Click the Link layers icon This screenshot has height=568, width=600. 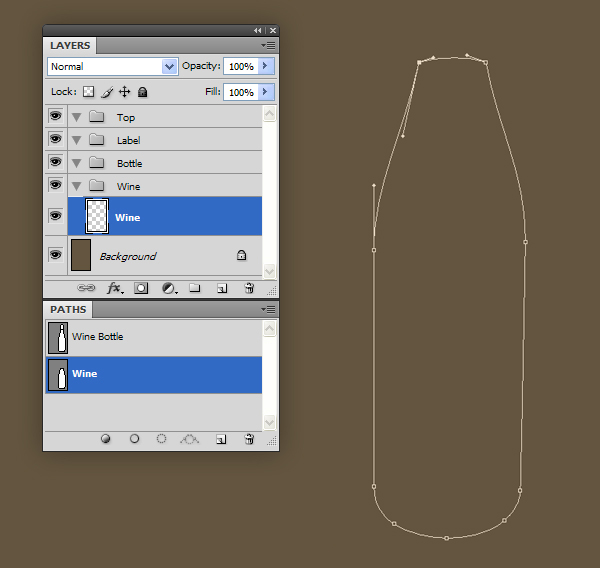pos(86,288)
